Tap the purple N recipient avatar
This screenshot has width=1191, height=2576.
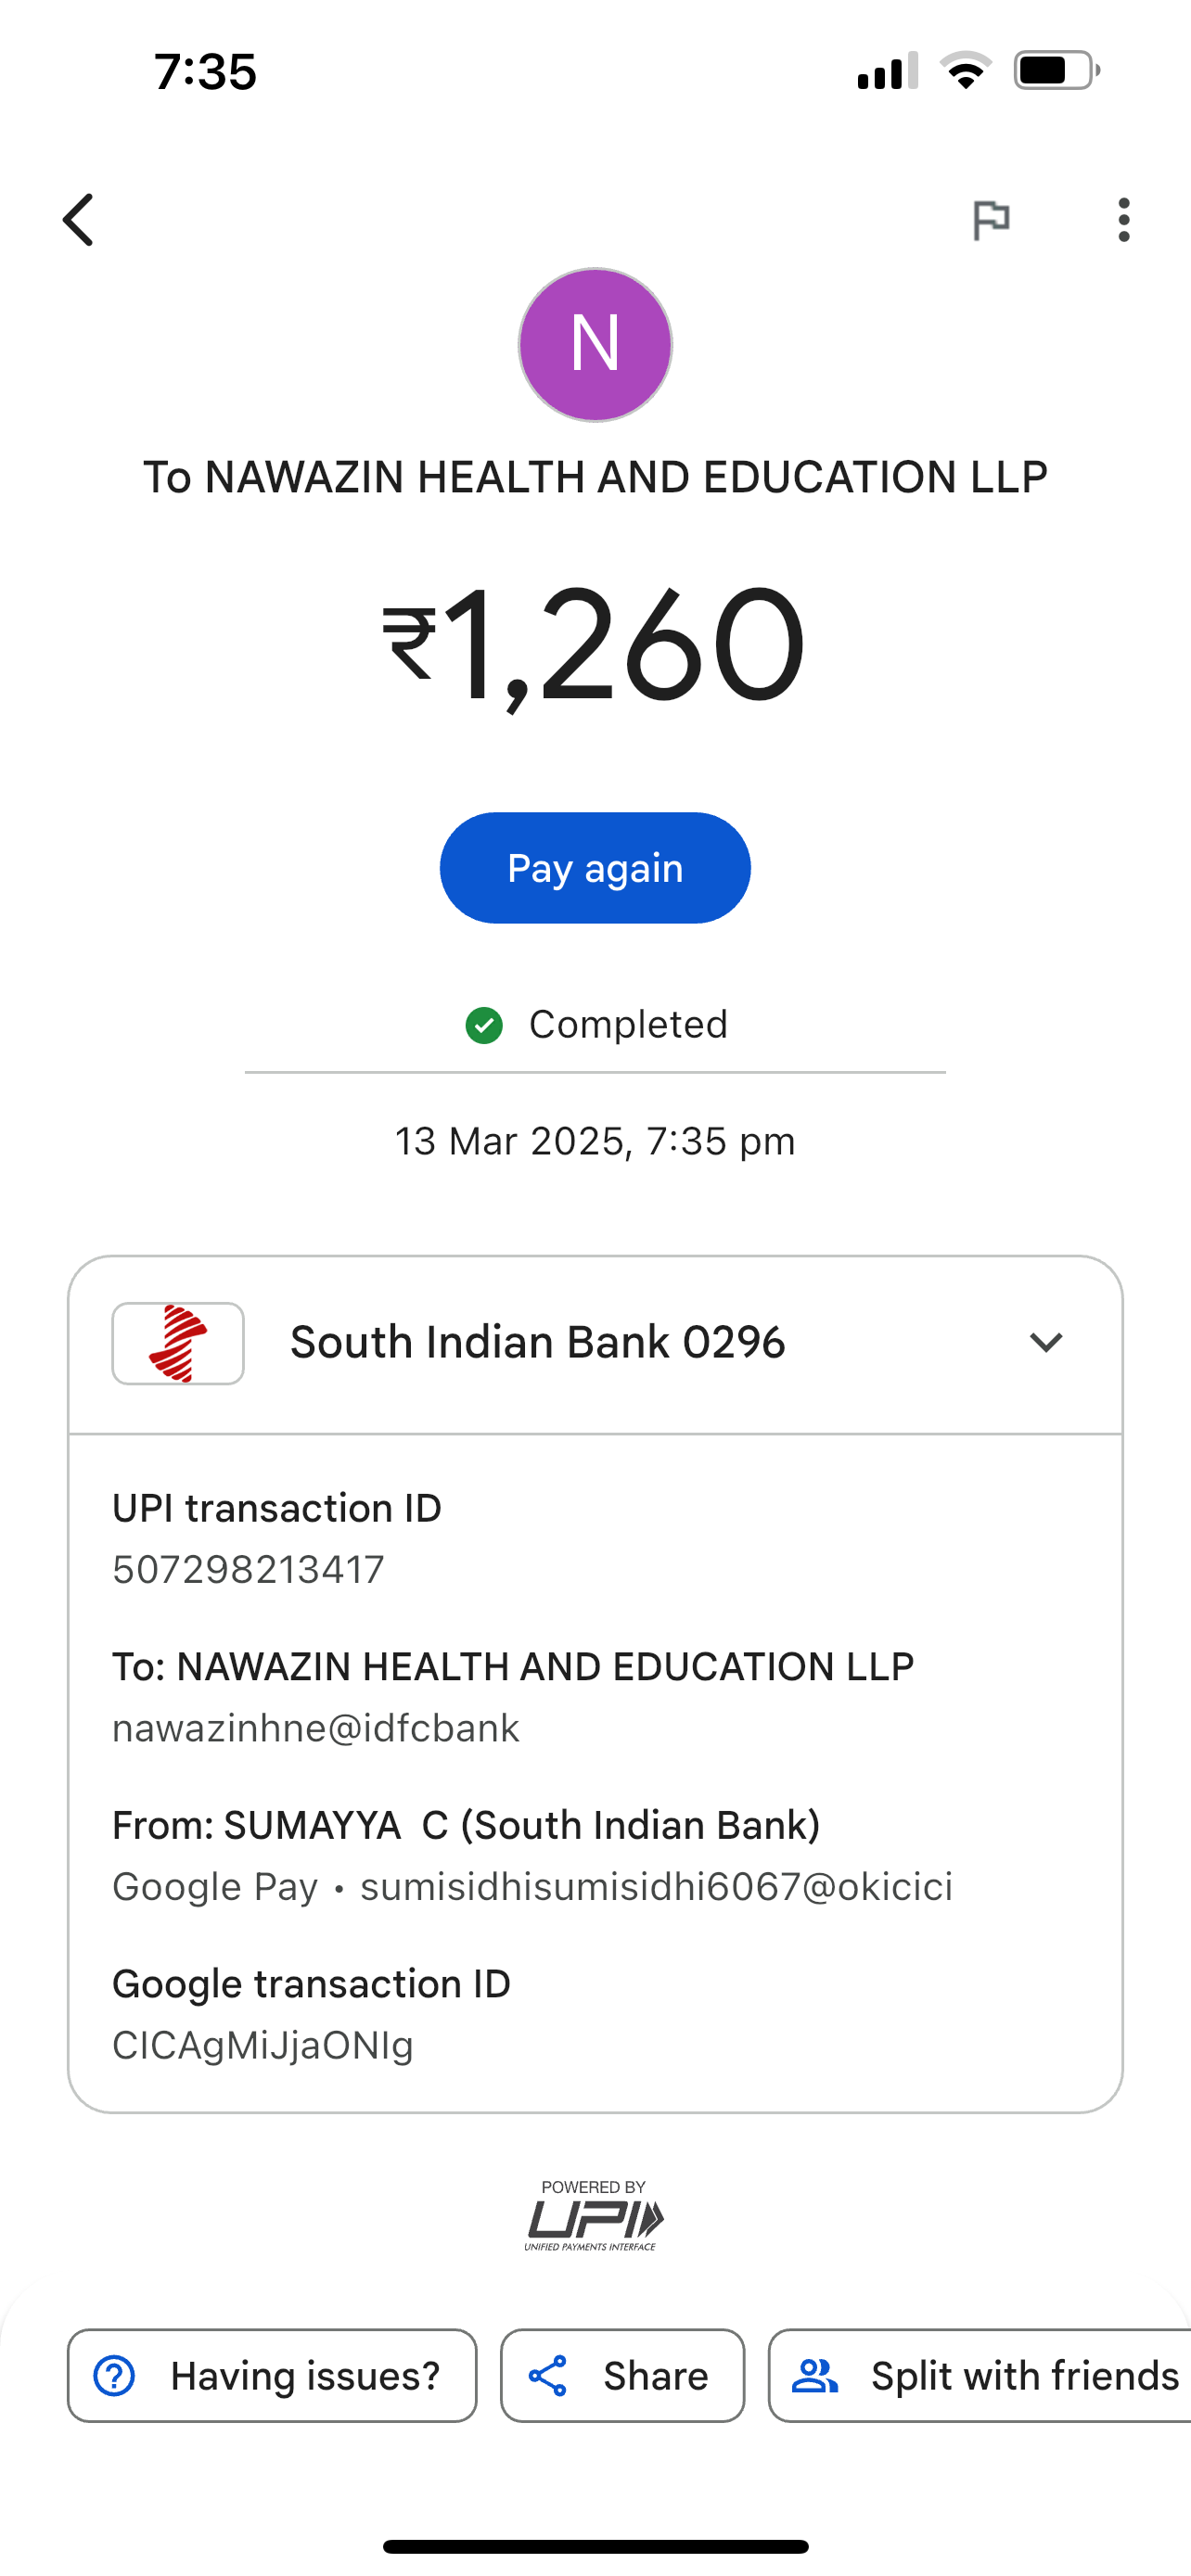[x=595, y=344]
